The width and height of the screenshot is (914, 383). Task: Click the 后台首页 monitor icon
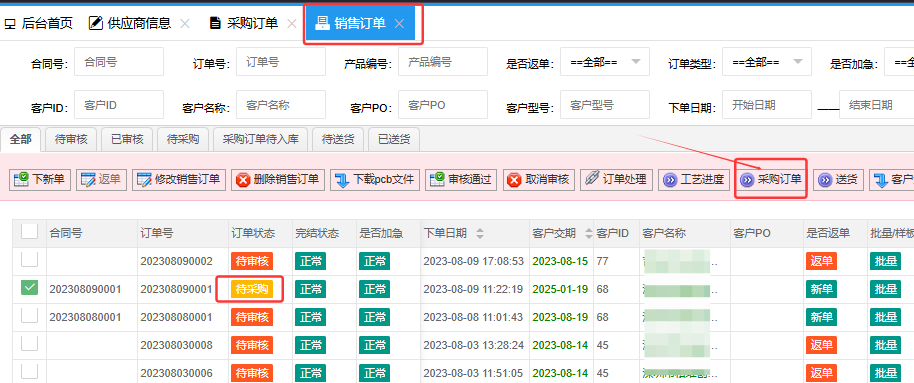pos(10,24)
